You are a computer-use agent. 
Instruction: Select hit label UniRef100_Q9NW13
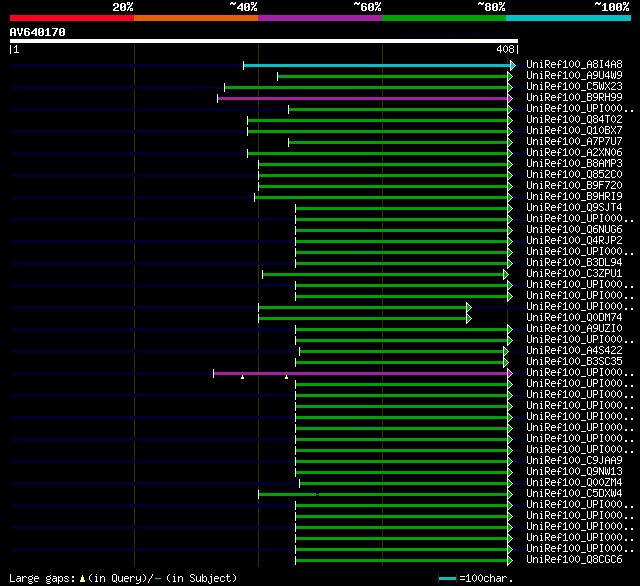[x=574, y=472]
